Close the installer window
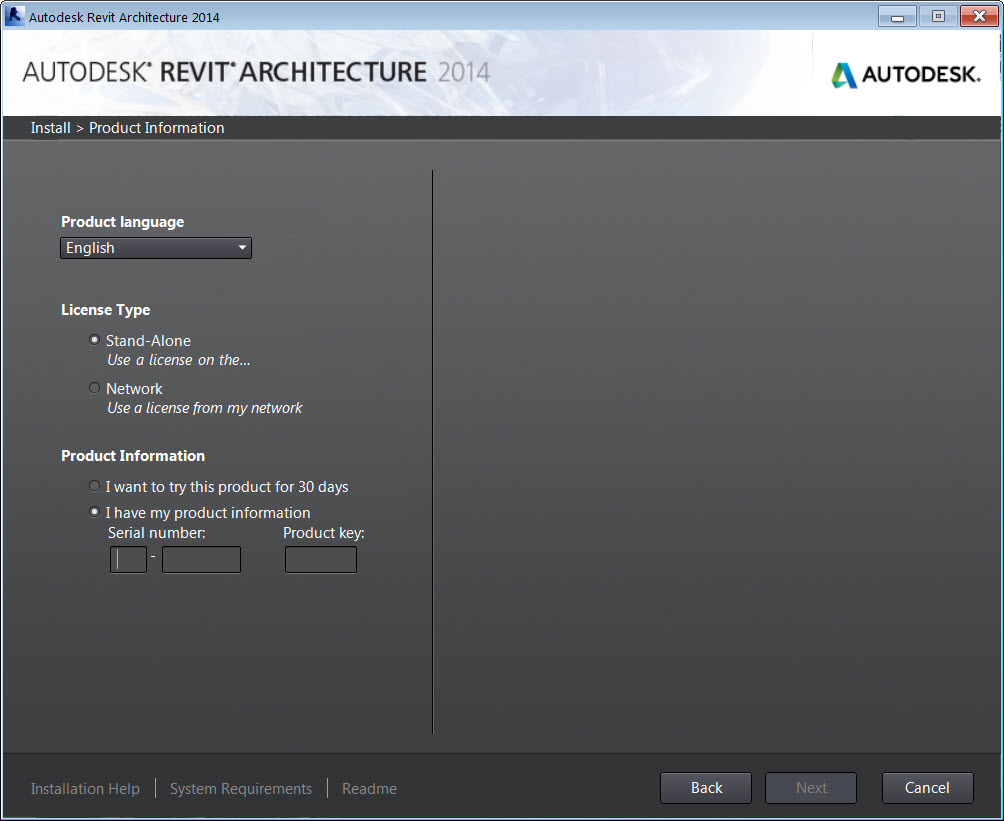Screen dimensions: 1004x821 tap(979, 16)
